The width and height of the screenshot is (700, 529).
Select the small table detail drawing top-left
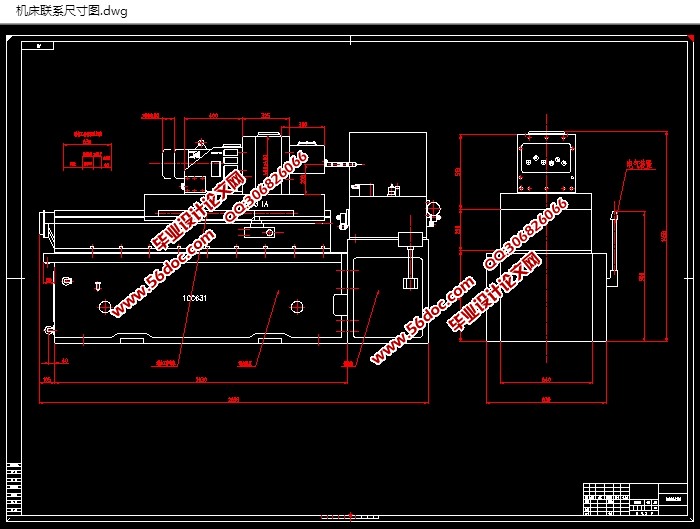87,152
